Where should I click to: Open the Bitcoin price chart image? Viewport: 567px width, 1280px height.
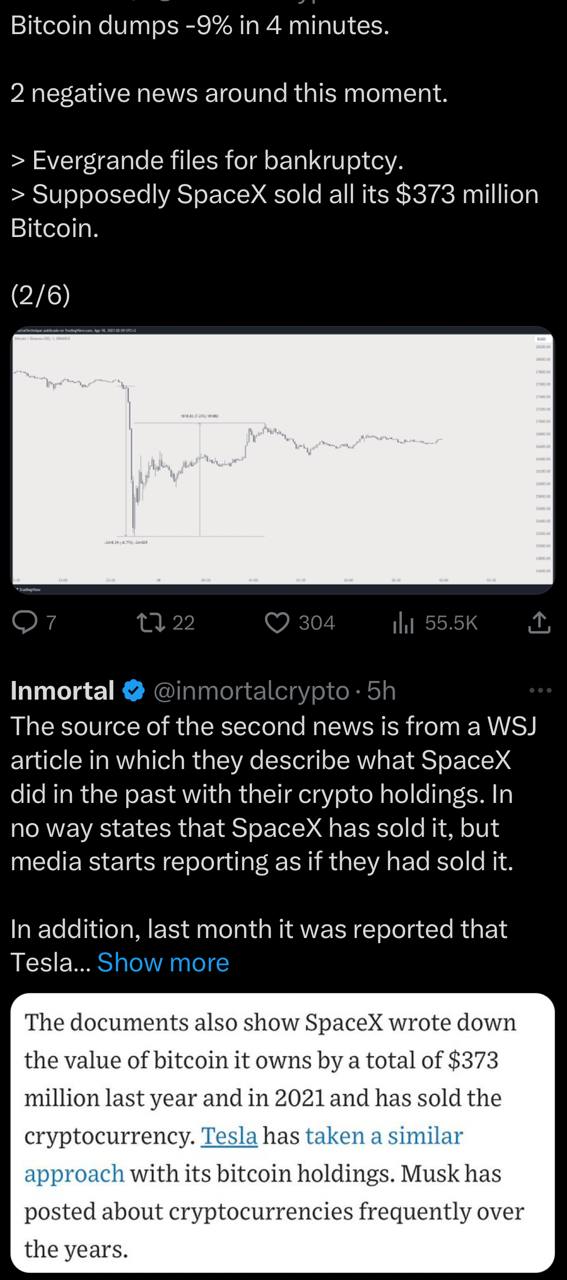(x=283, y=459)
